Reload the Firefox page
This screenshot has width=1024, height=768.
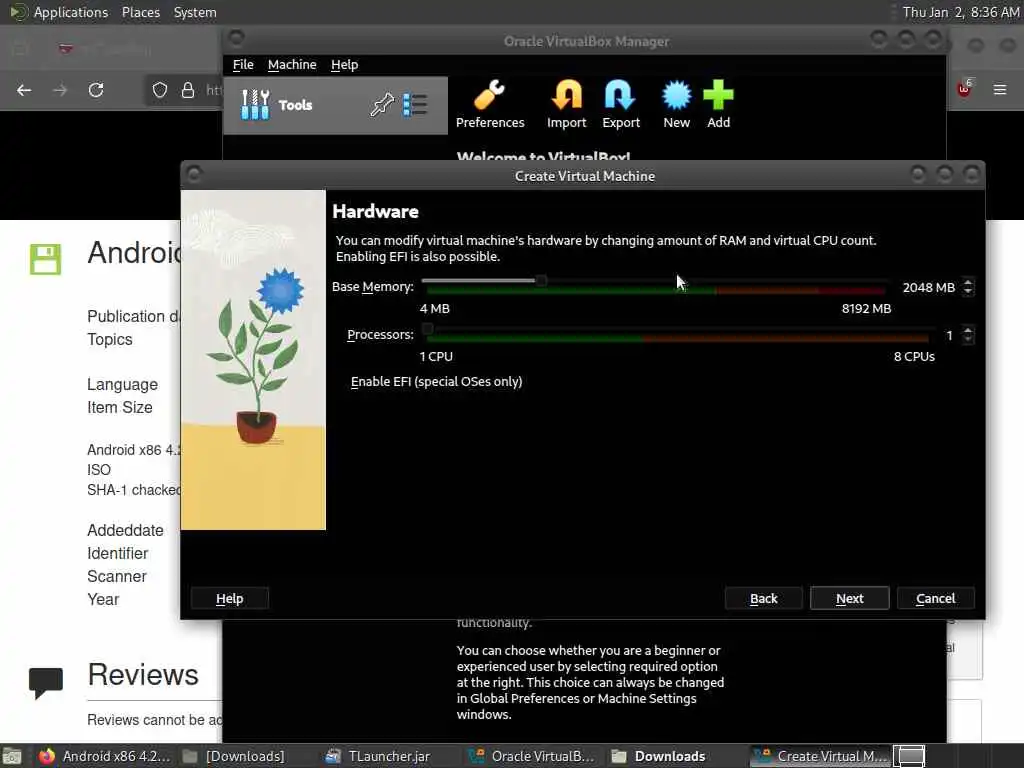coord(96,90)
